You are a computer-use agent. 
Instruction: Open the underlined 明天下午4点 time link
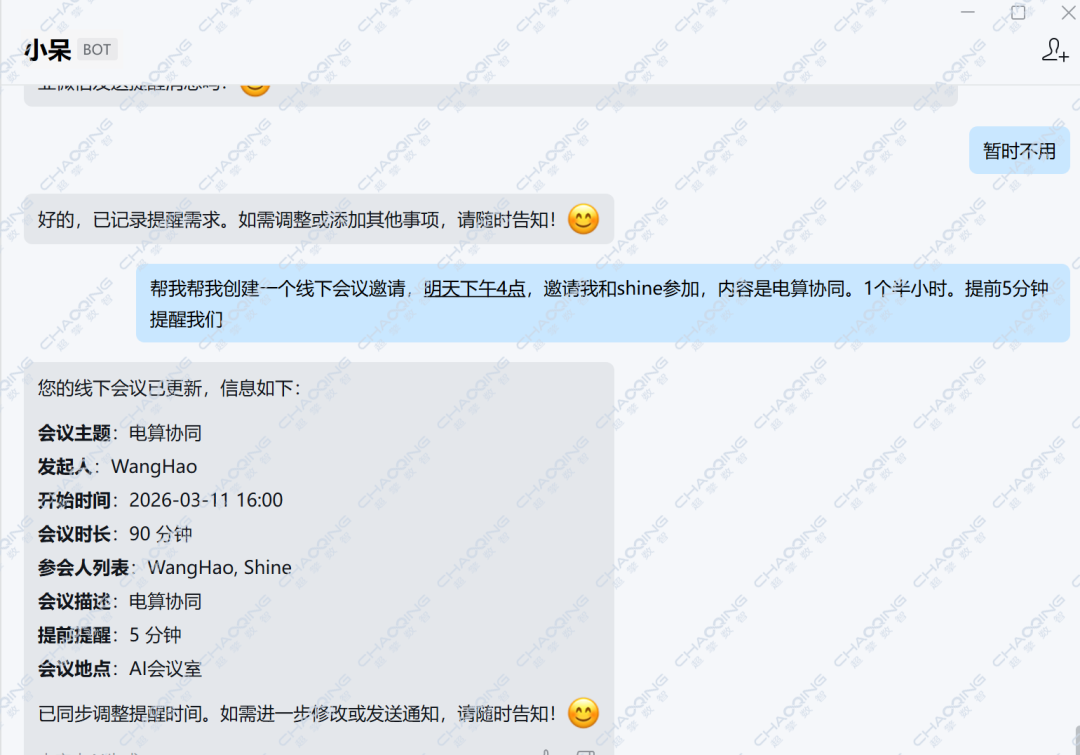[474, 289]
